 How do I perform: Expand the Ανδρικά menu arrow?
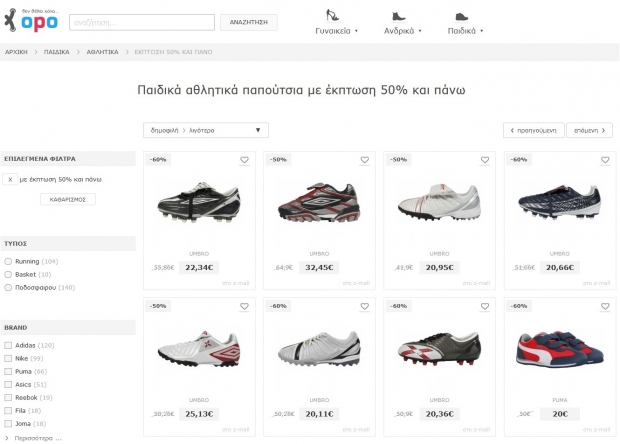pos(420,31)
